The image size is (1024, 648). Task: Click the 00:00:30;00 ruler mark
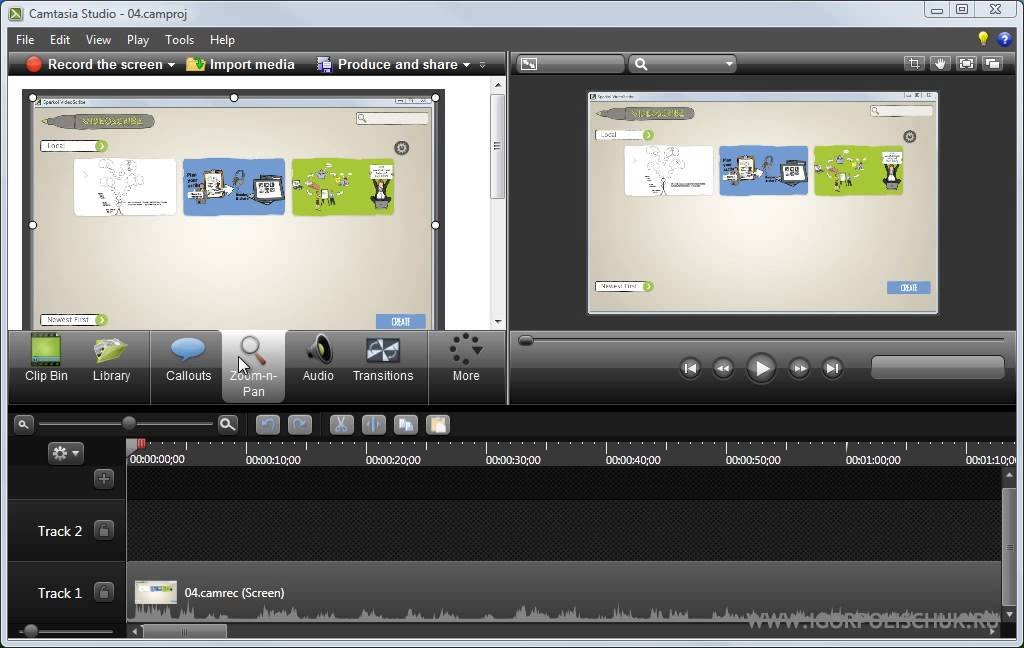pos(513,460)
